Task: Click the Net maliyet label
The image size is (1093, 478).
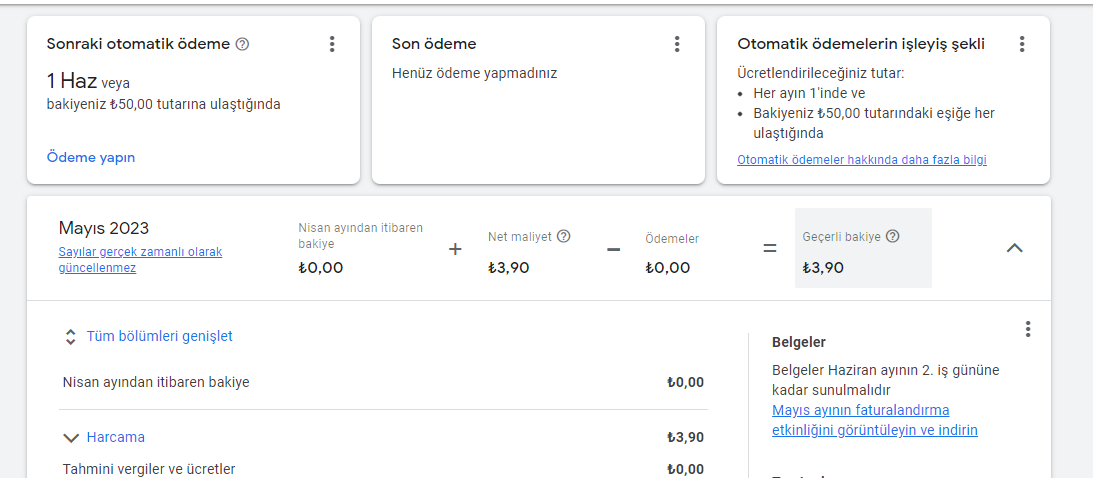Action: tap(520, 236)
